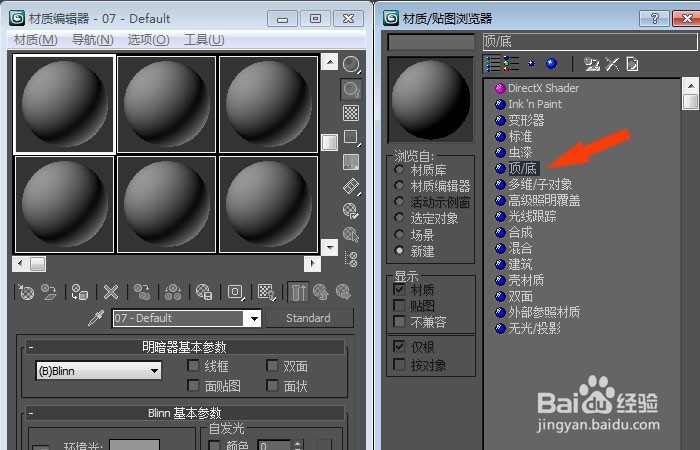Click Go Forward to Sibling icon
The height and width of the screenshot is (450, 700).
pos(343,292)
